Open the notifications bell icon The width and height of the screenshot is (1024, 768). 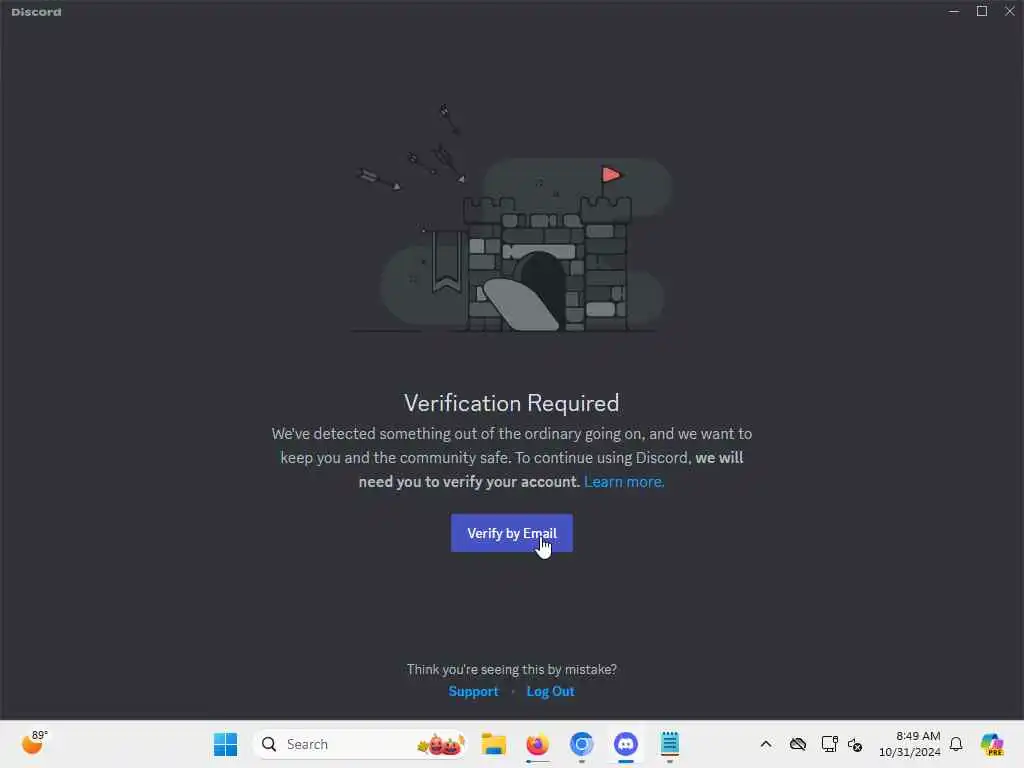click(x=956, y=744)
